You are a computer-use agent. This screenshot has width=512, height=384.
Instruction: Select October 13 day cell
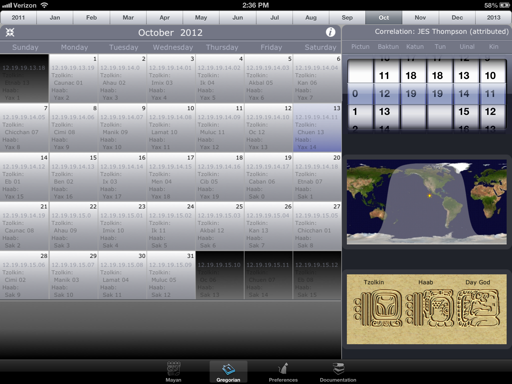point(317,127)
